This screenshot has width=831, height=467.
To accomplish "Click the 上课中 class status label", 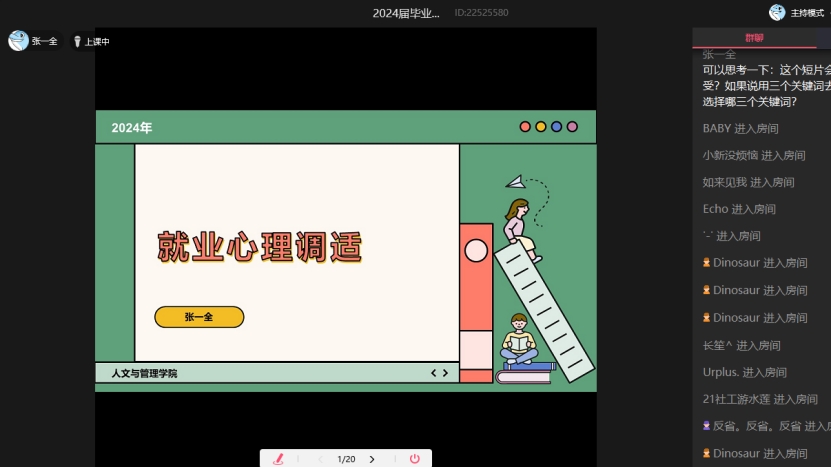I will [x=97, y=42].
